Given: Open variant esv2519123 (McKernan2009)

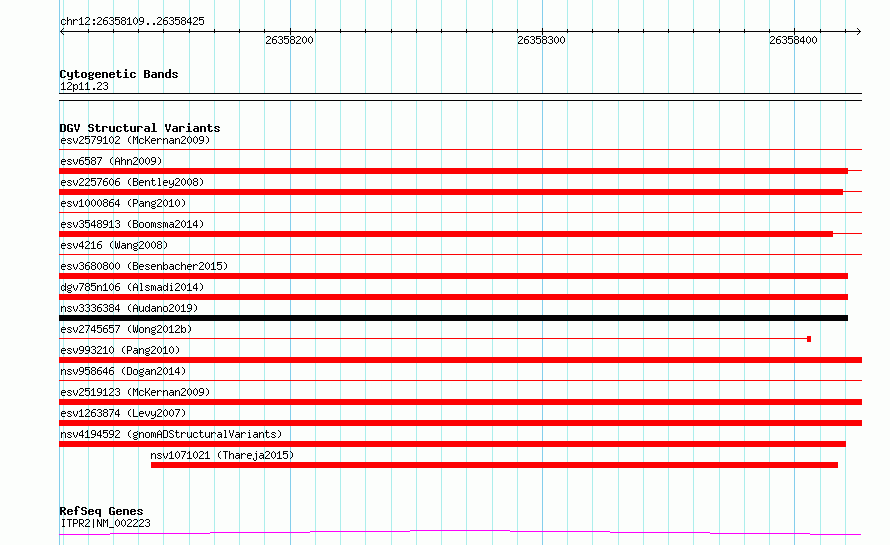Looking at the screenshot, I should tap(135, 392).
